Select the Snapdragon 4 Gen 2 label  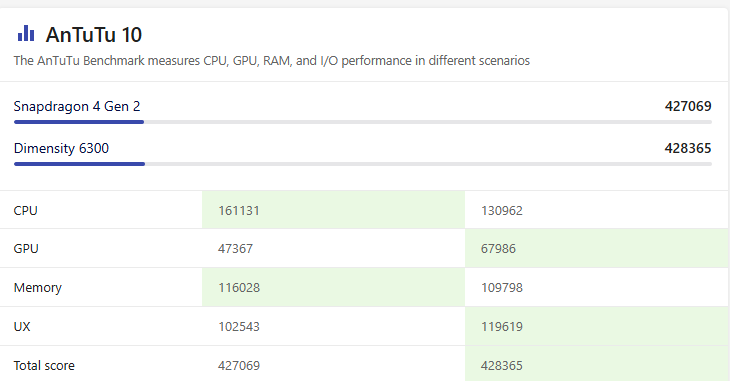point(77,107)
